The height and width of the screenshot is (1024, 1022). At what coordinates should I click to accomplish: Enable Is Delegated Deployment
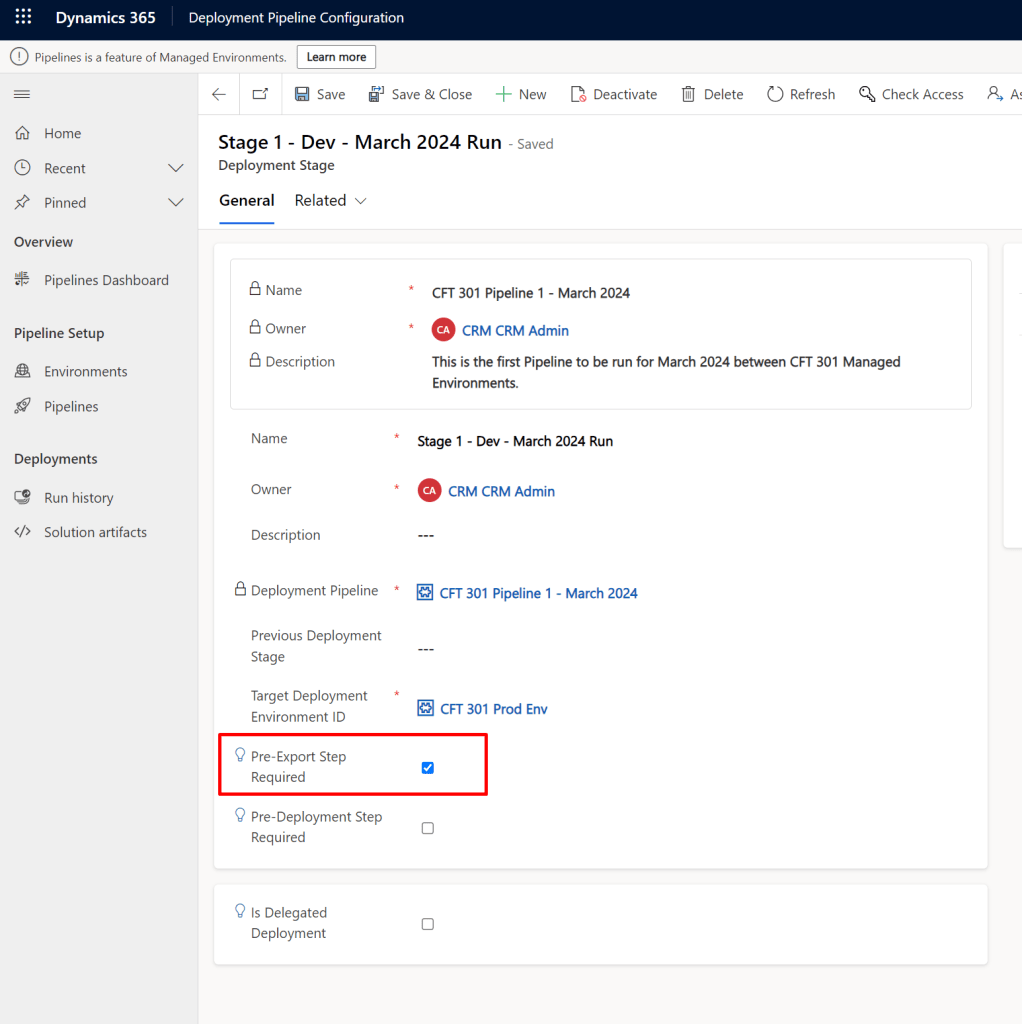pyautogui.click(x=428, y=924)
